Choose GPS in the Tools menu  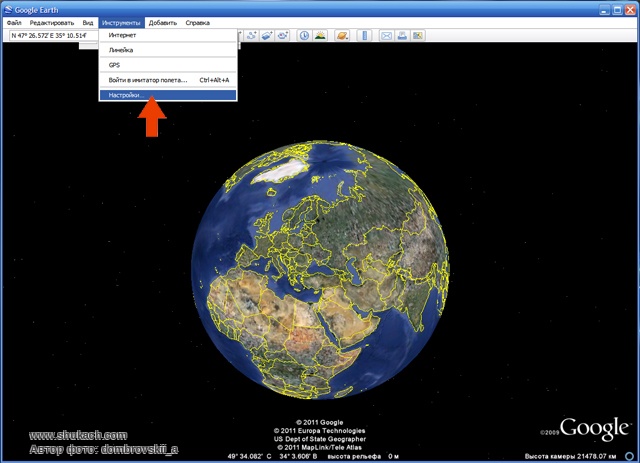168,65
